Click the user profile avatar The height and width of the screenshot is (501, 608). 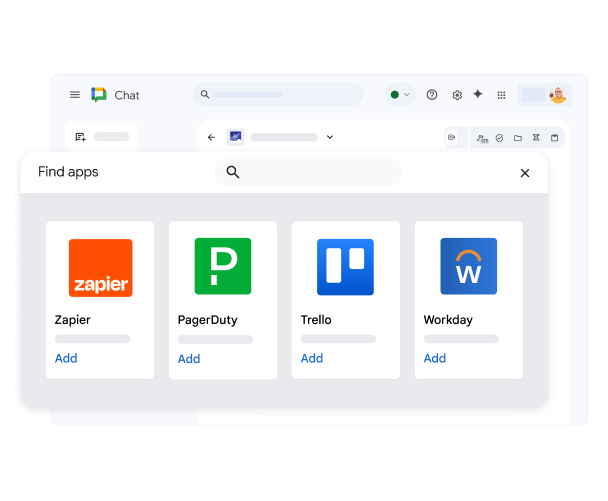558,95
